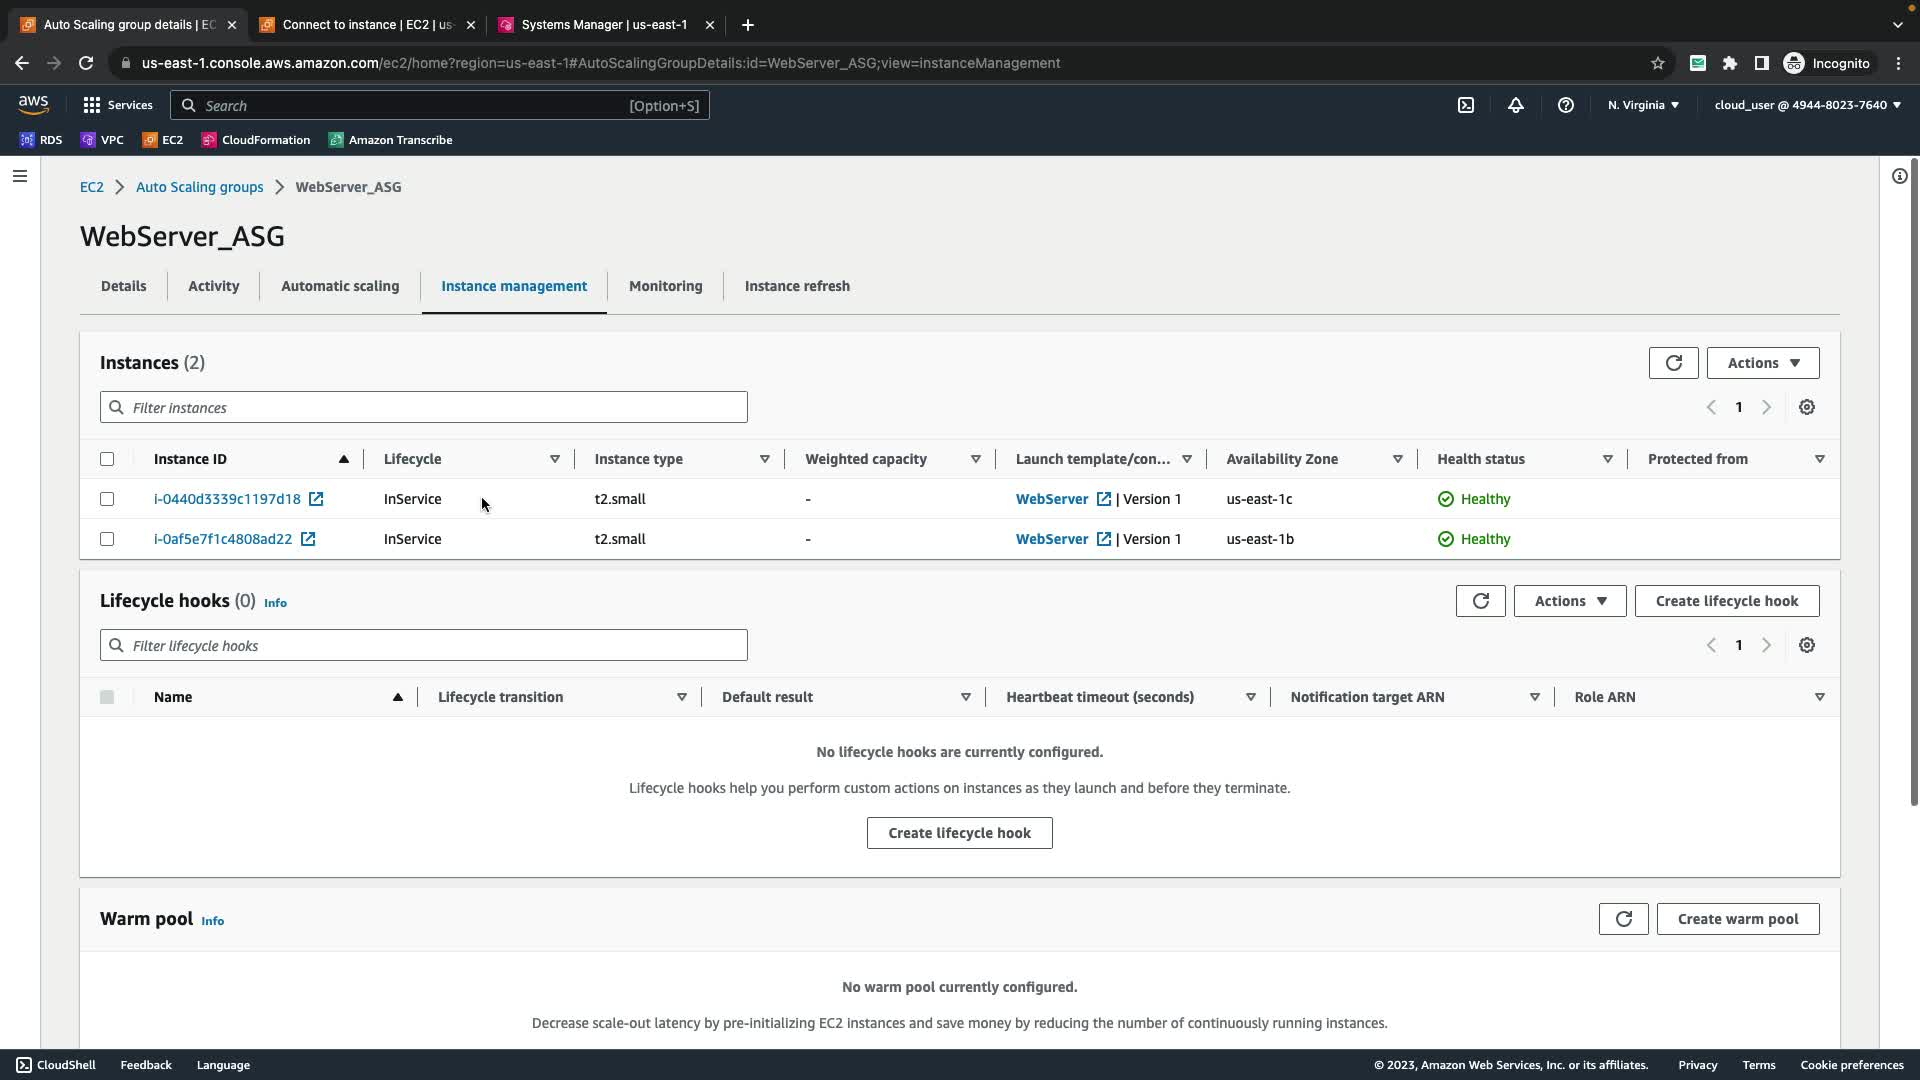Click the help question mark icon
This screenshot has width=1920, height=1080.
[x=1566, y=105]
